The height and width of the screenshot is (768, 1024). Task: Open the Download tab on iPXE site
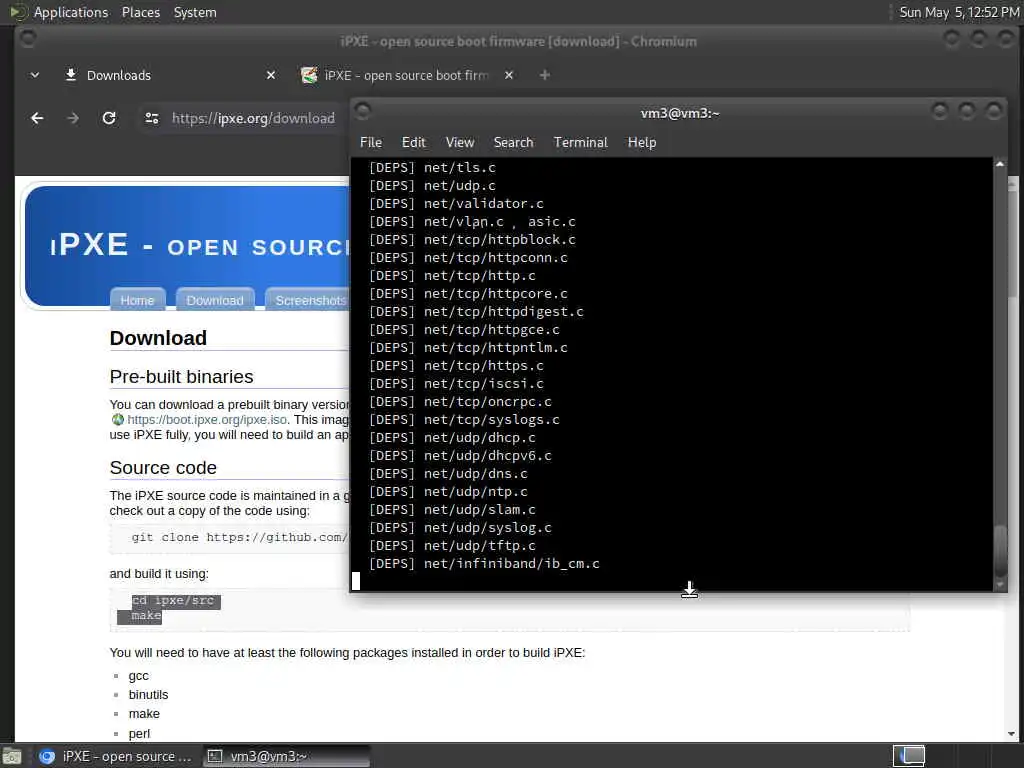[215, 300]
